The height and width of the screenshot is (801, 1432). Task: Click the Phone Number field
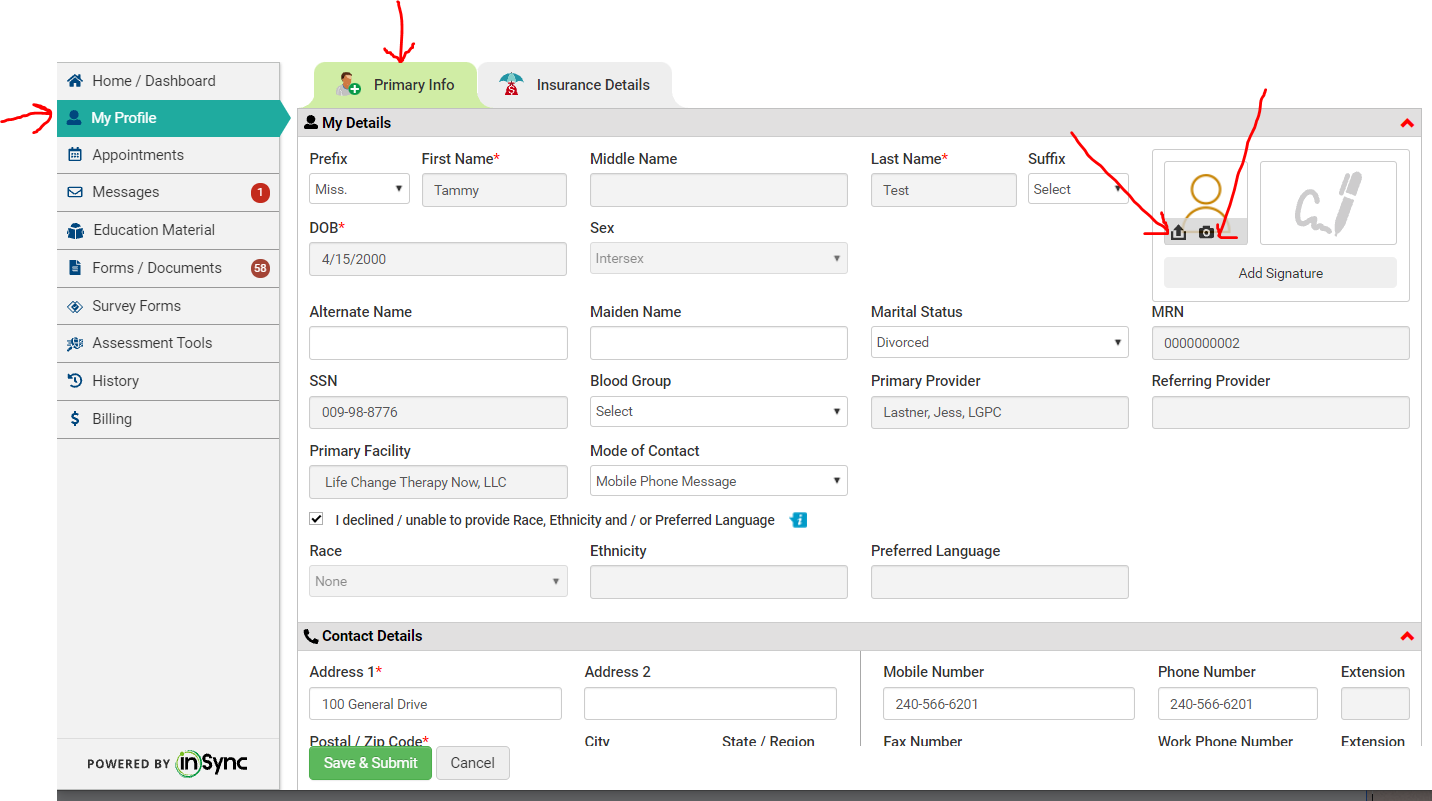(x=1238, y=704)
